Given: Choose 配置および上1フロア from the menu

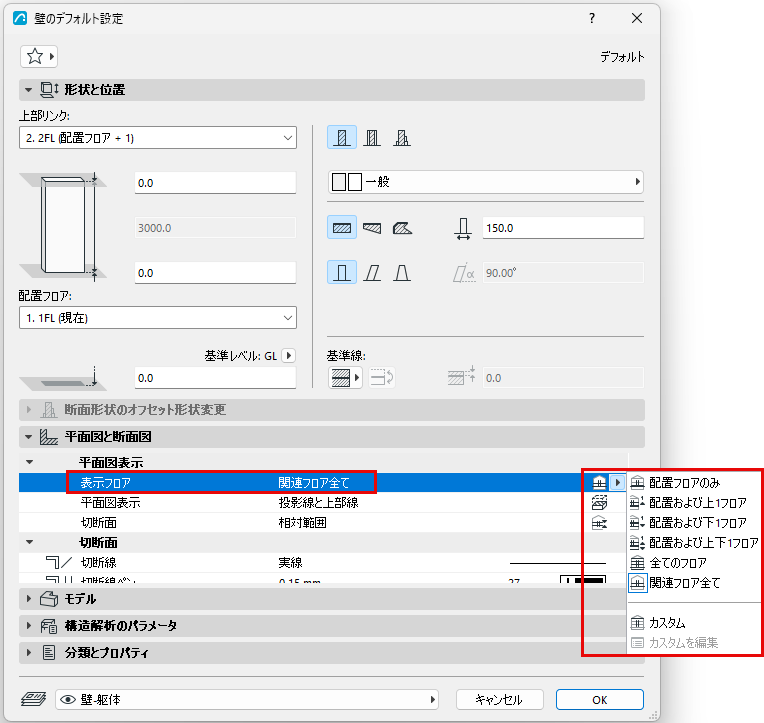Looking at the screenshot, I should (694, 503).
